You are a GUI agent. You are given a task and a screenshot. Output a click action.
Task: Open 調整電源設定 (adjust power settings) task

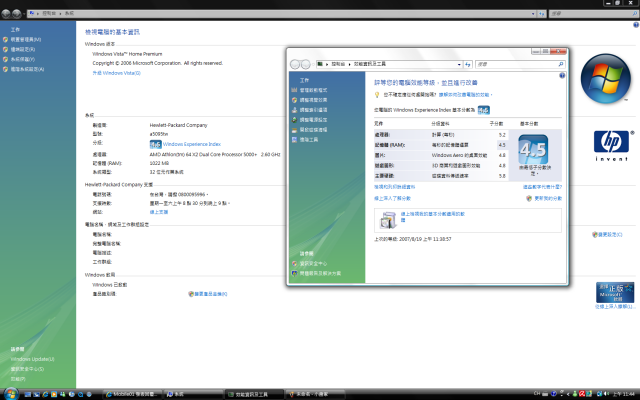click(x=313, y=120)
